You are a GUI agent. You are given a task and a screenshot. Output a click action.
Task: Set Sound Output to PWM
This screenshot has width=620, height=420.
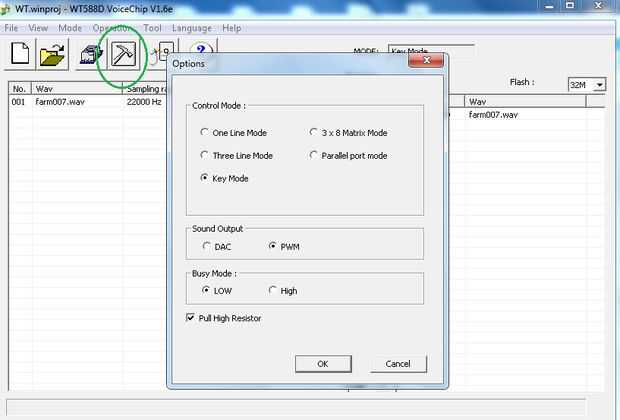272,246
